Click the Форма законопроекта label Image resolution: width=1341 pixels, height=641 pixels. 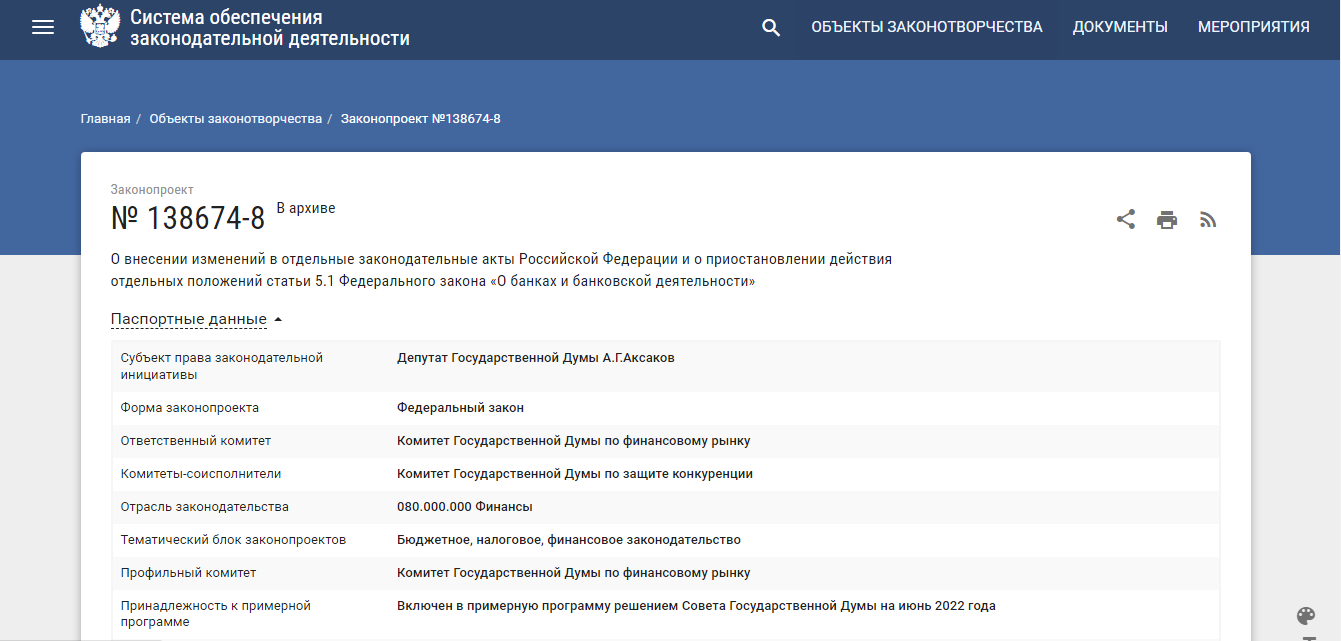[190, 407]
